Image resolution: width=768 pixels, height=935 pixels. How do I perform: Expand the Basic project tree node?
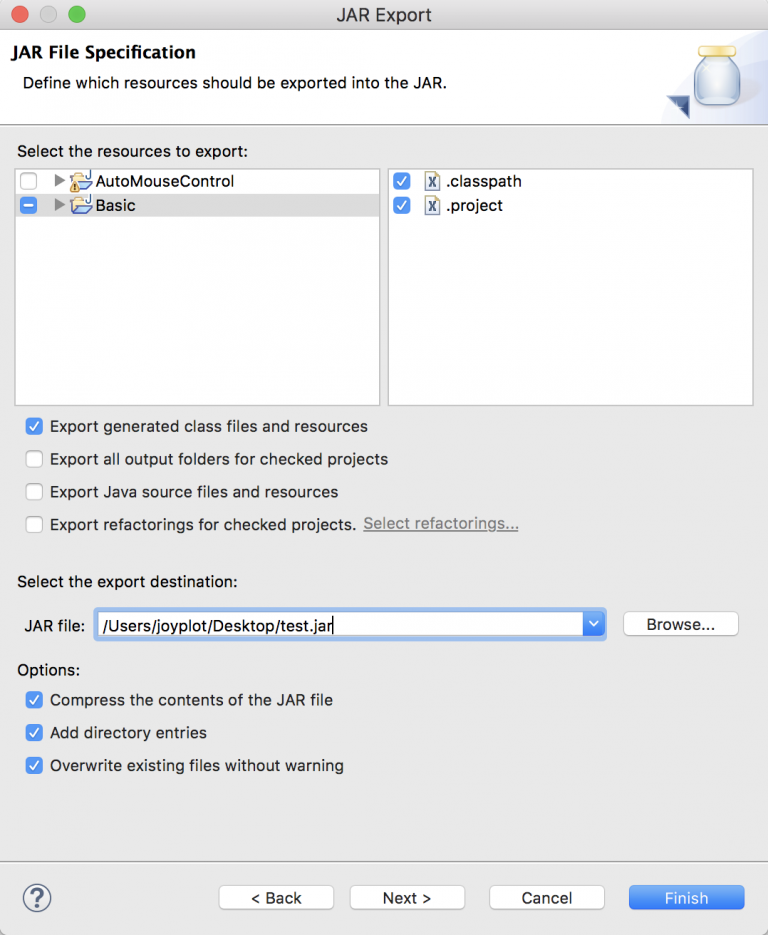pos(60,205)
